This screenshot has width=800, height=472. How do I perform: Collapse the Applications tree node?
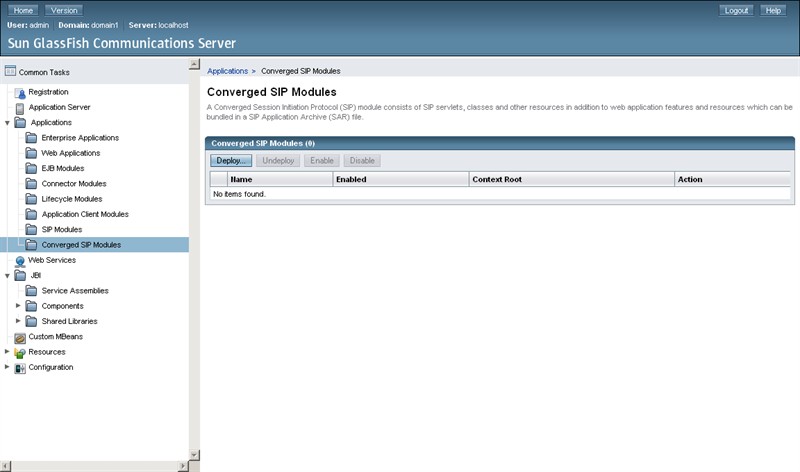coord(7,123)
